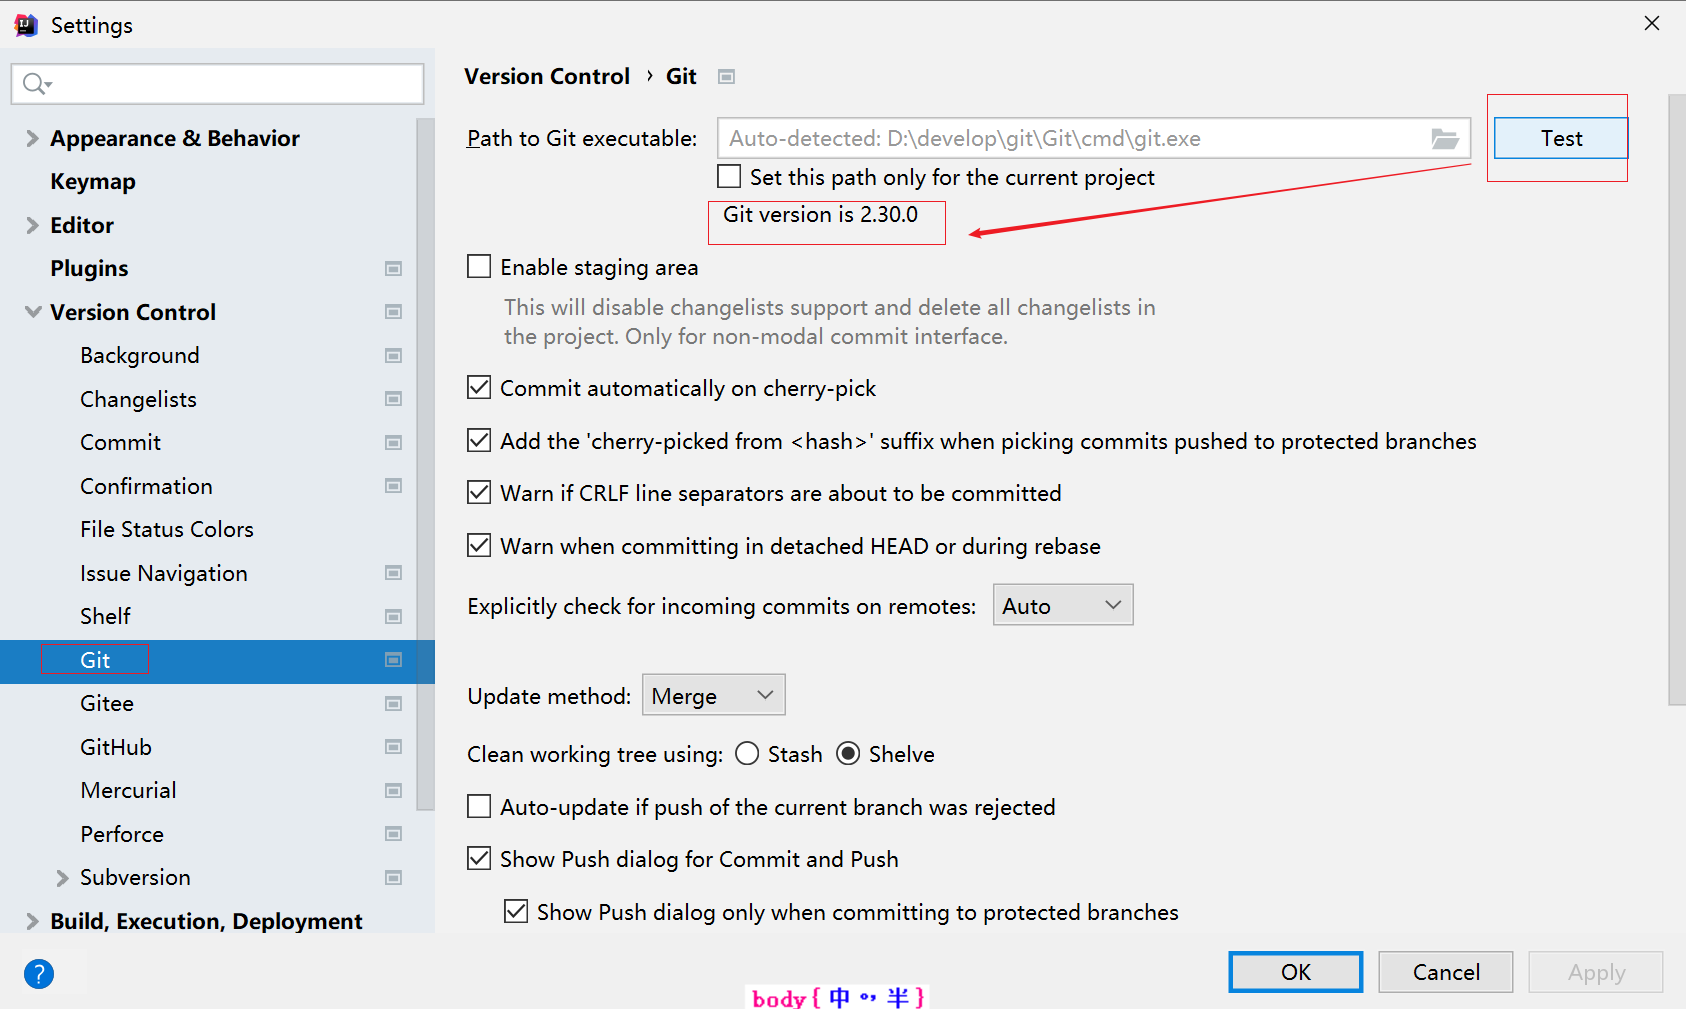The width and height of the screenshot is (1686, 1009).
Task: Select Gitee in Version Control tree
Action: click(107, 703)
